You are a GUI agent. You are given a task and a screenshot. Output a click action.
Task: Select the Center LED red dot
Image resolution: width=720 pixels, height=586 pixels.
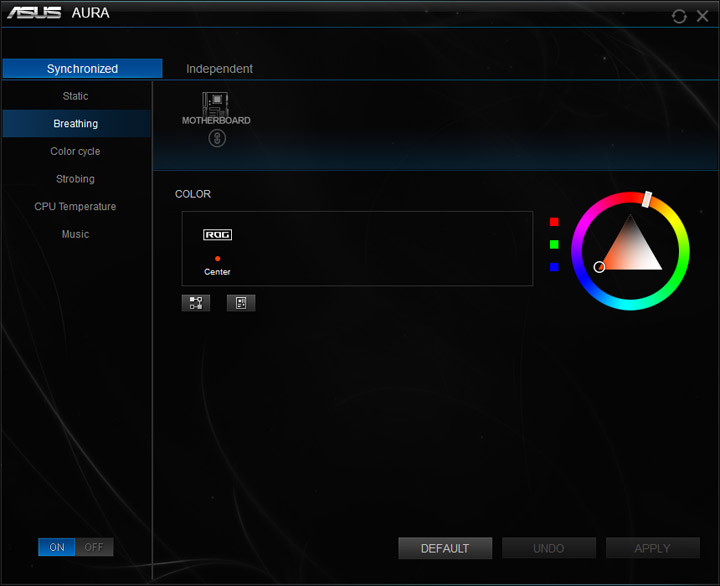[x=217, y=259]
